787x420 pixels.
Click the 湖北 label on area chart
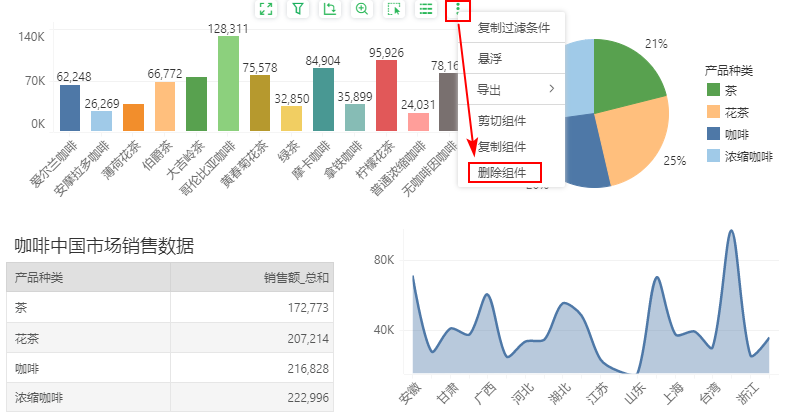560,393
